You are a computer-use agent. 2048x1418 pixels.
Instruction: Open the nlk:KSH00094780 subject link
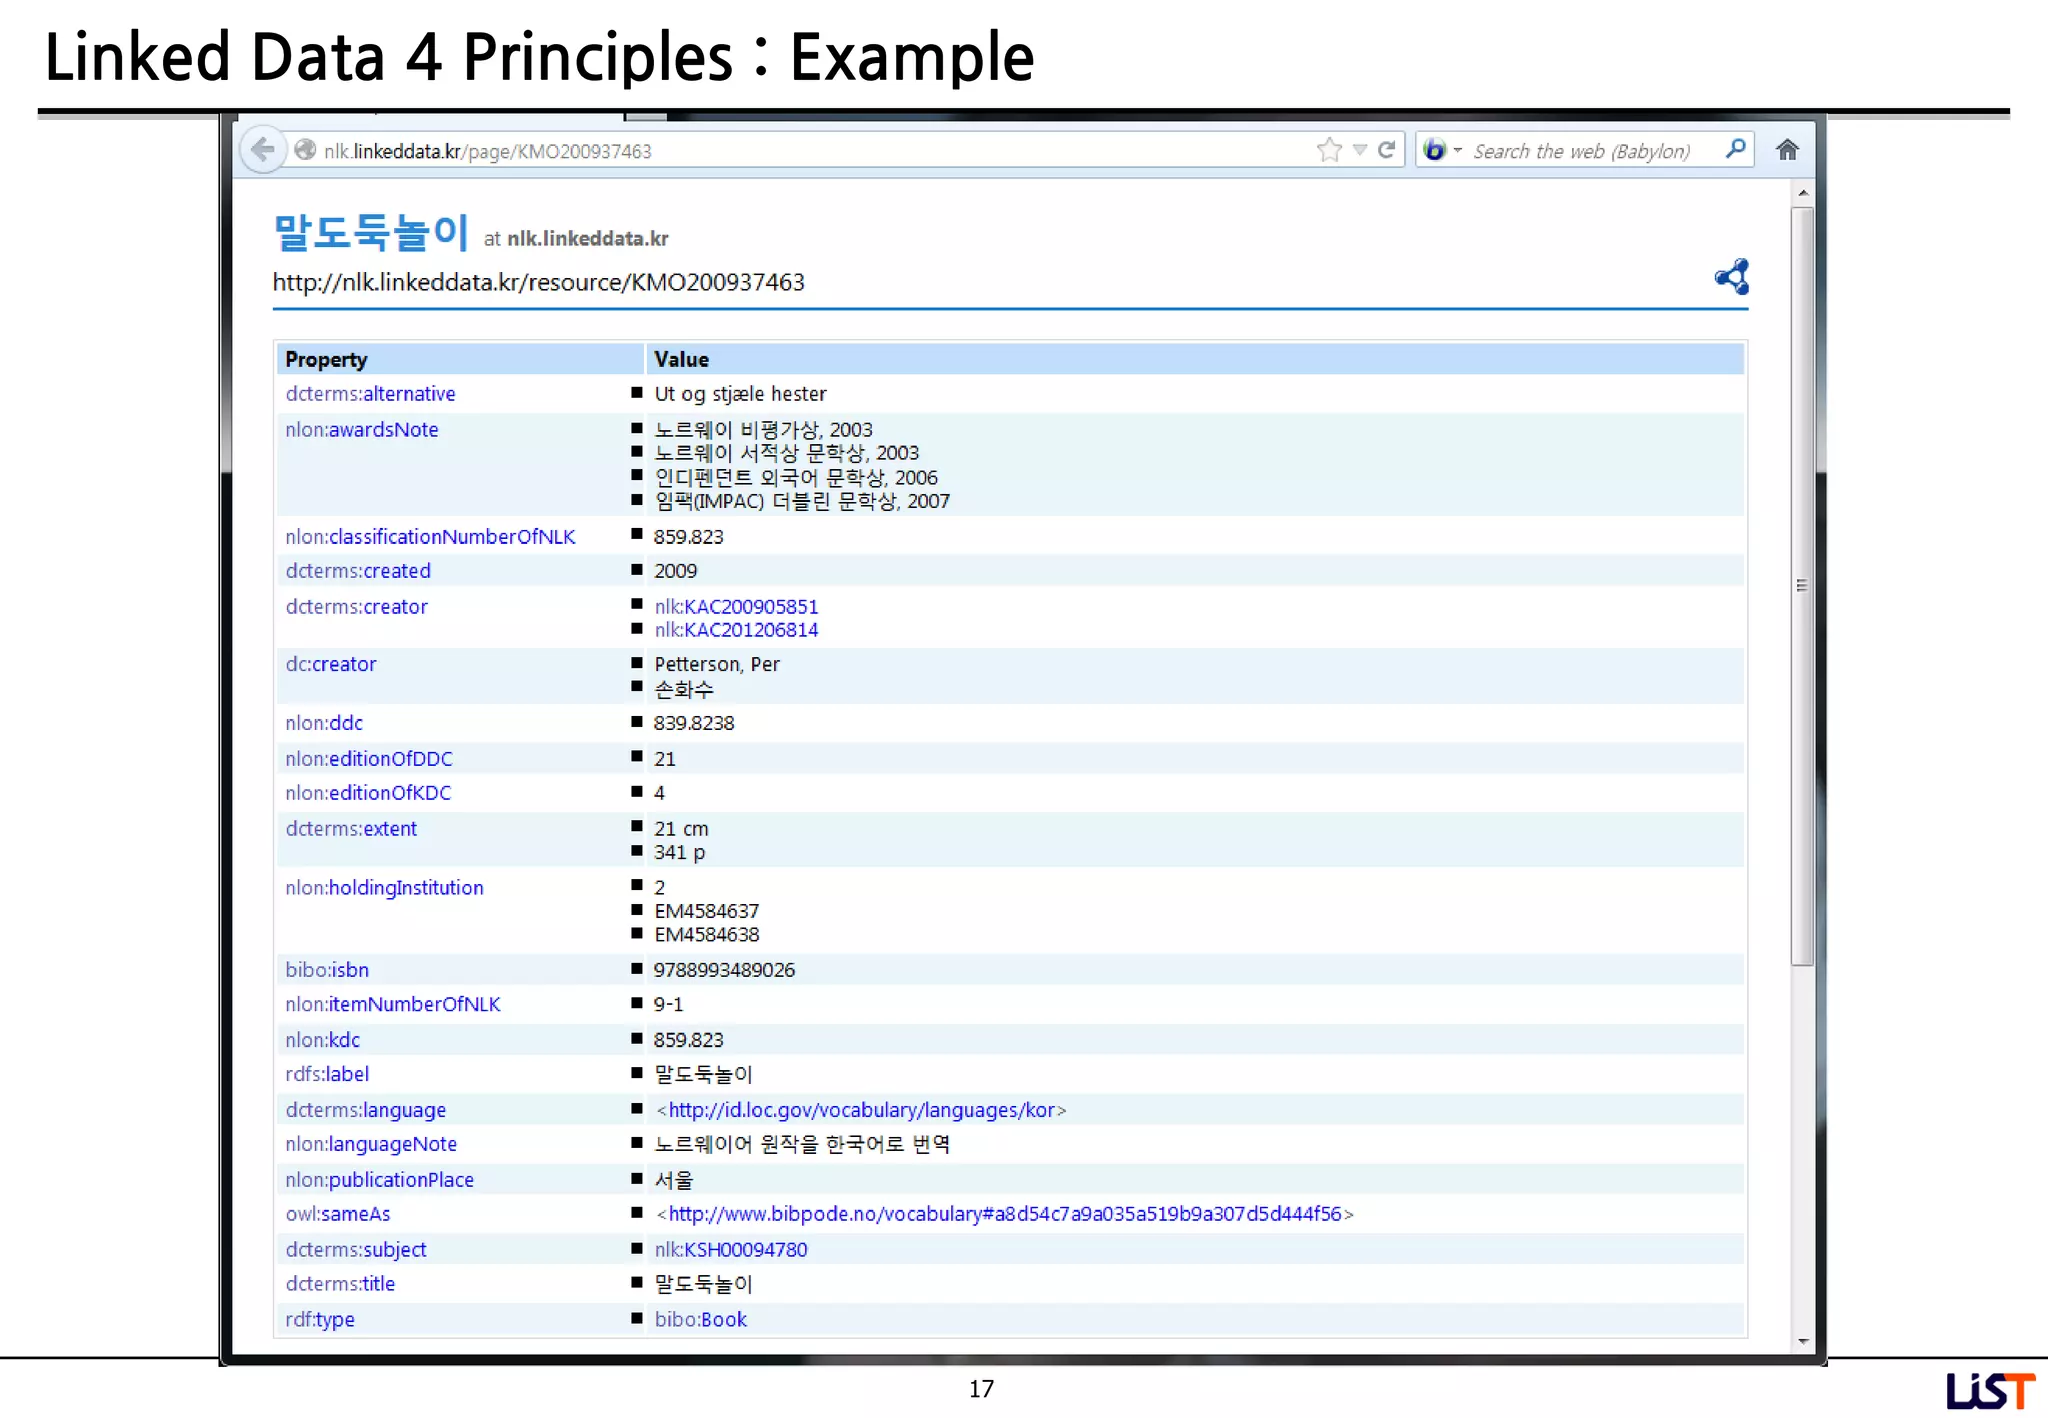coord(730,1249)
